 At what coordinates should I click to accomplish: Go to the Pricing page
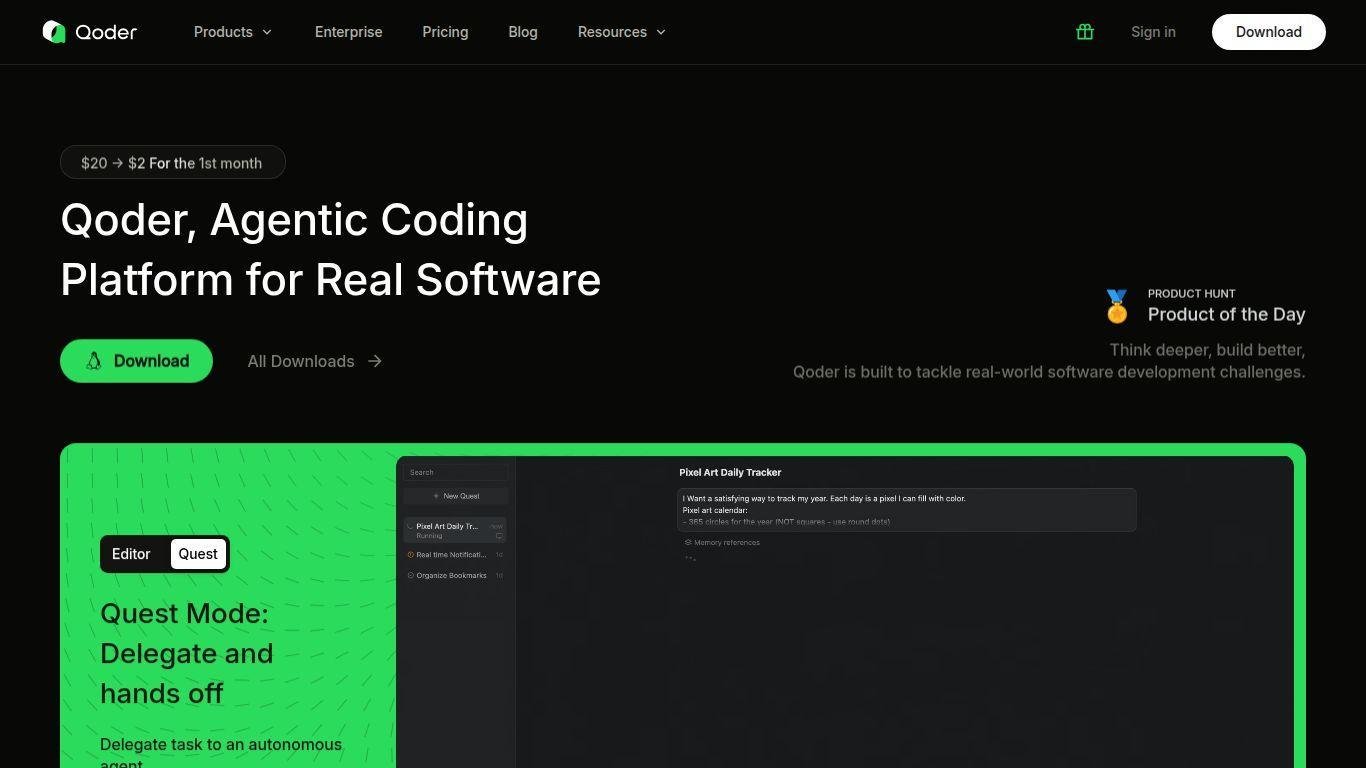tap(445, 32)
